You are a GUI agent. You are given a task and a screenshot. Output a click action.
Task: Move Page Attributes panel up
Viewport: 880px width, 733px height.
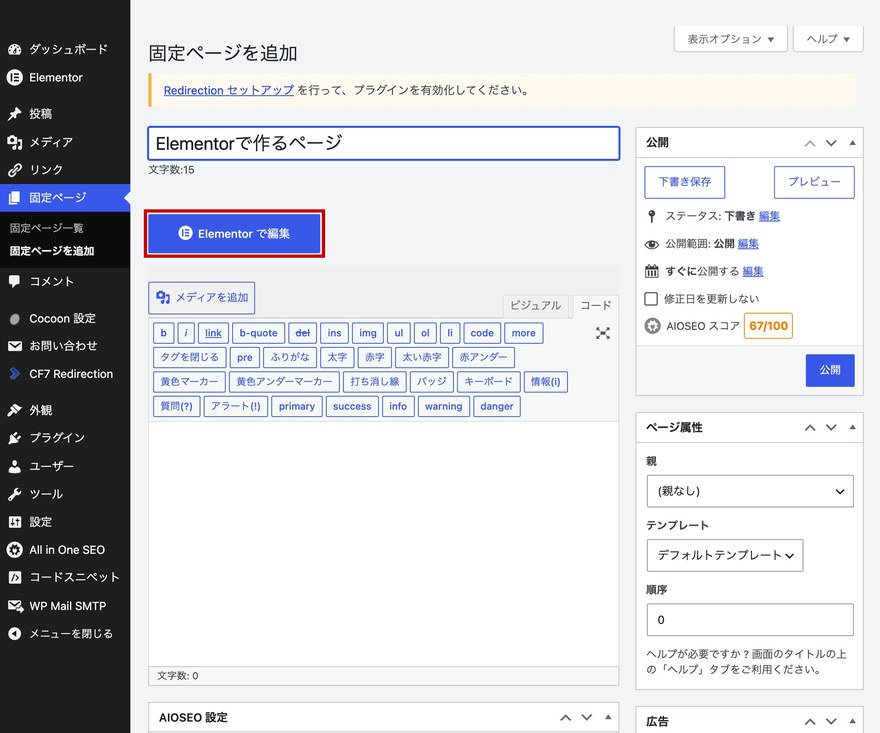click(810, 428)
